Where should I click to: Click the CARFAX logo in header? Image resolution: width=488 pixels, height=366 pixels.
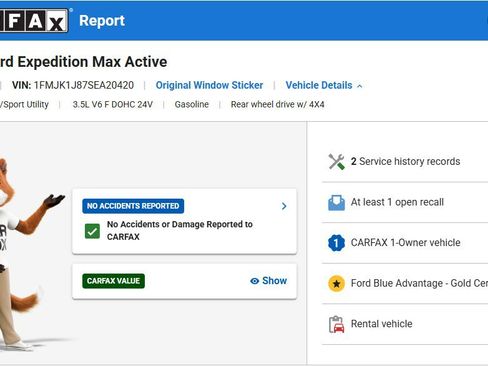click(33, 21)
